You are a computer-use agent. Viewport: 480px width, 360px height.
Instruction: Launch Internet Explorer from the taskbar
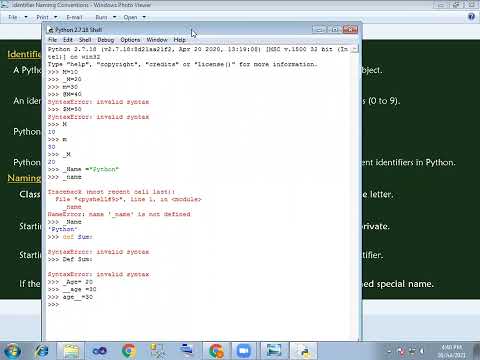(42, 351)
